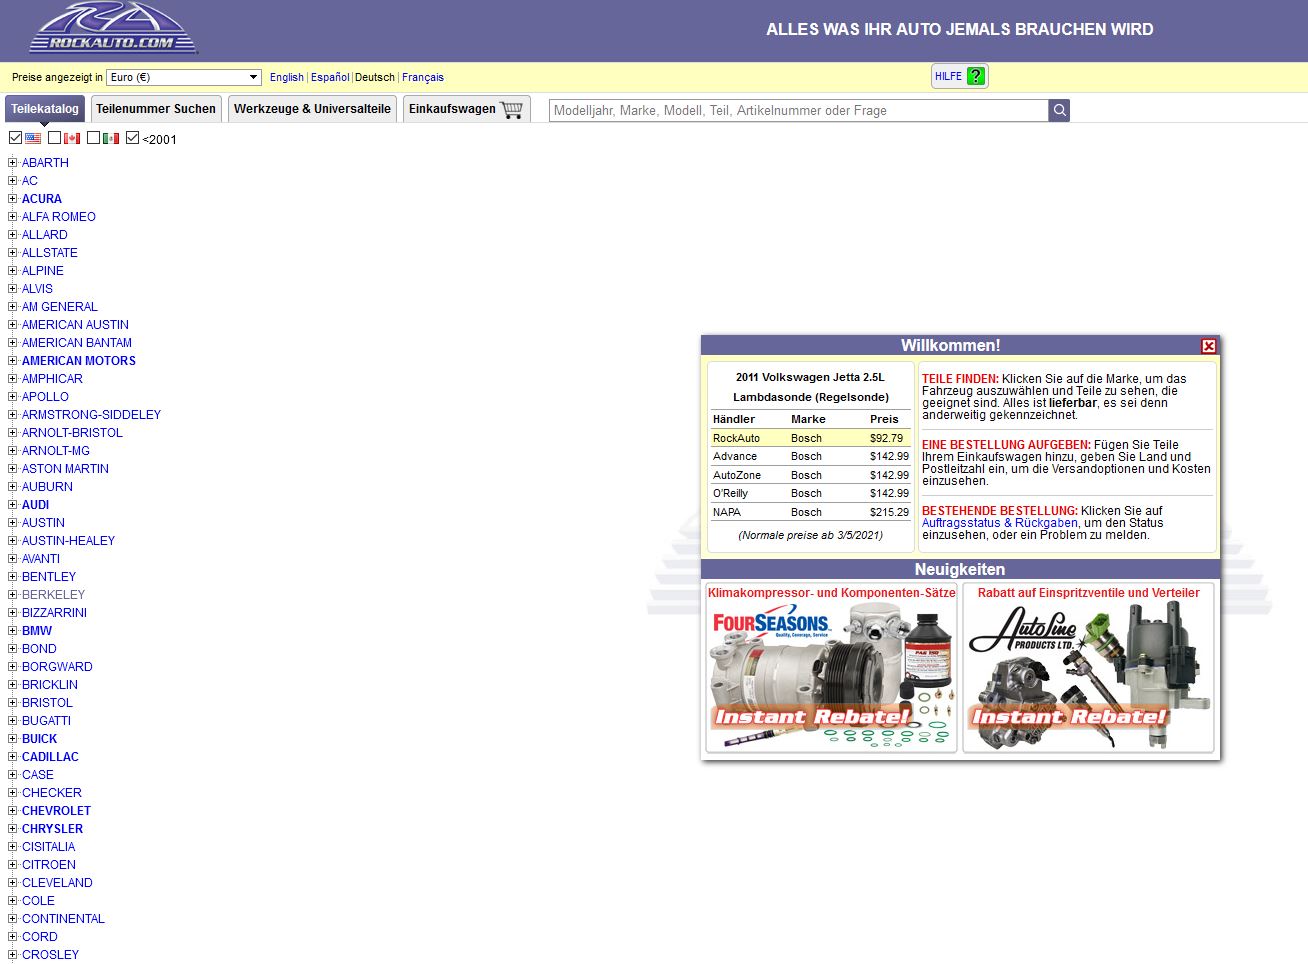Follow the Auftragsstatus & Rückgaben link

1000,523
